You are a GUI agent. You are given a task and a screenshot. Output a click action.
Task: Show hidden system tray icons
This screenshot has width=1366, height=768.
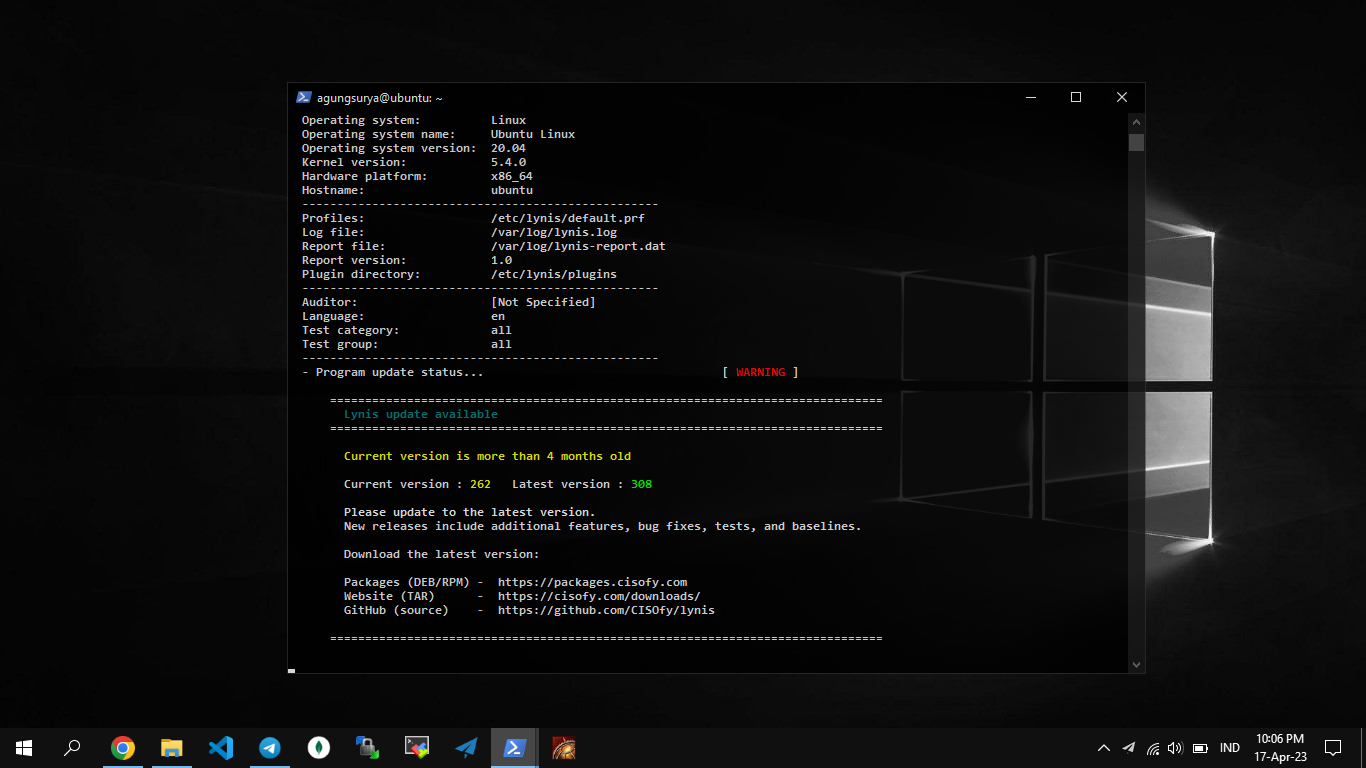[x=1104, y=748]
